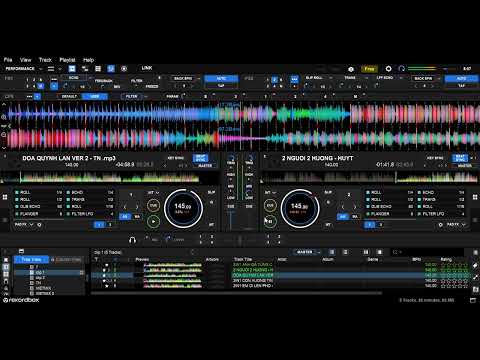Trigger deck 2 ECHO pad FX
Image resolution: width=480 pixels, height=360 pixels.
pos(441,192)
